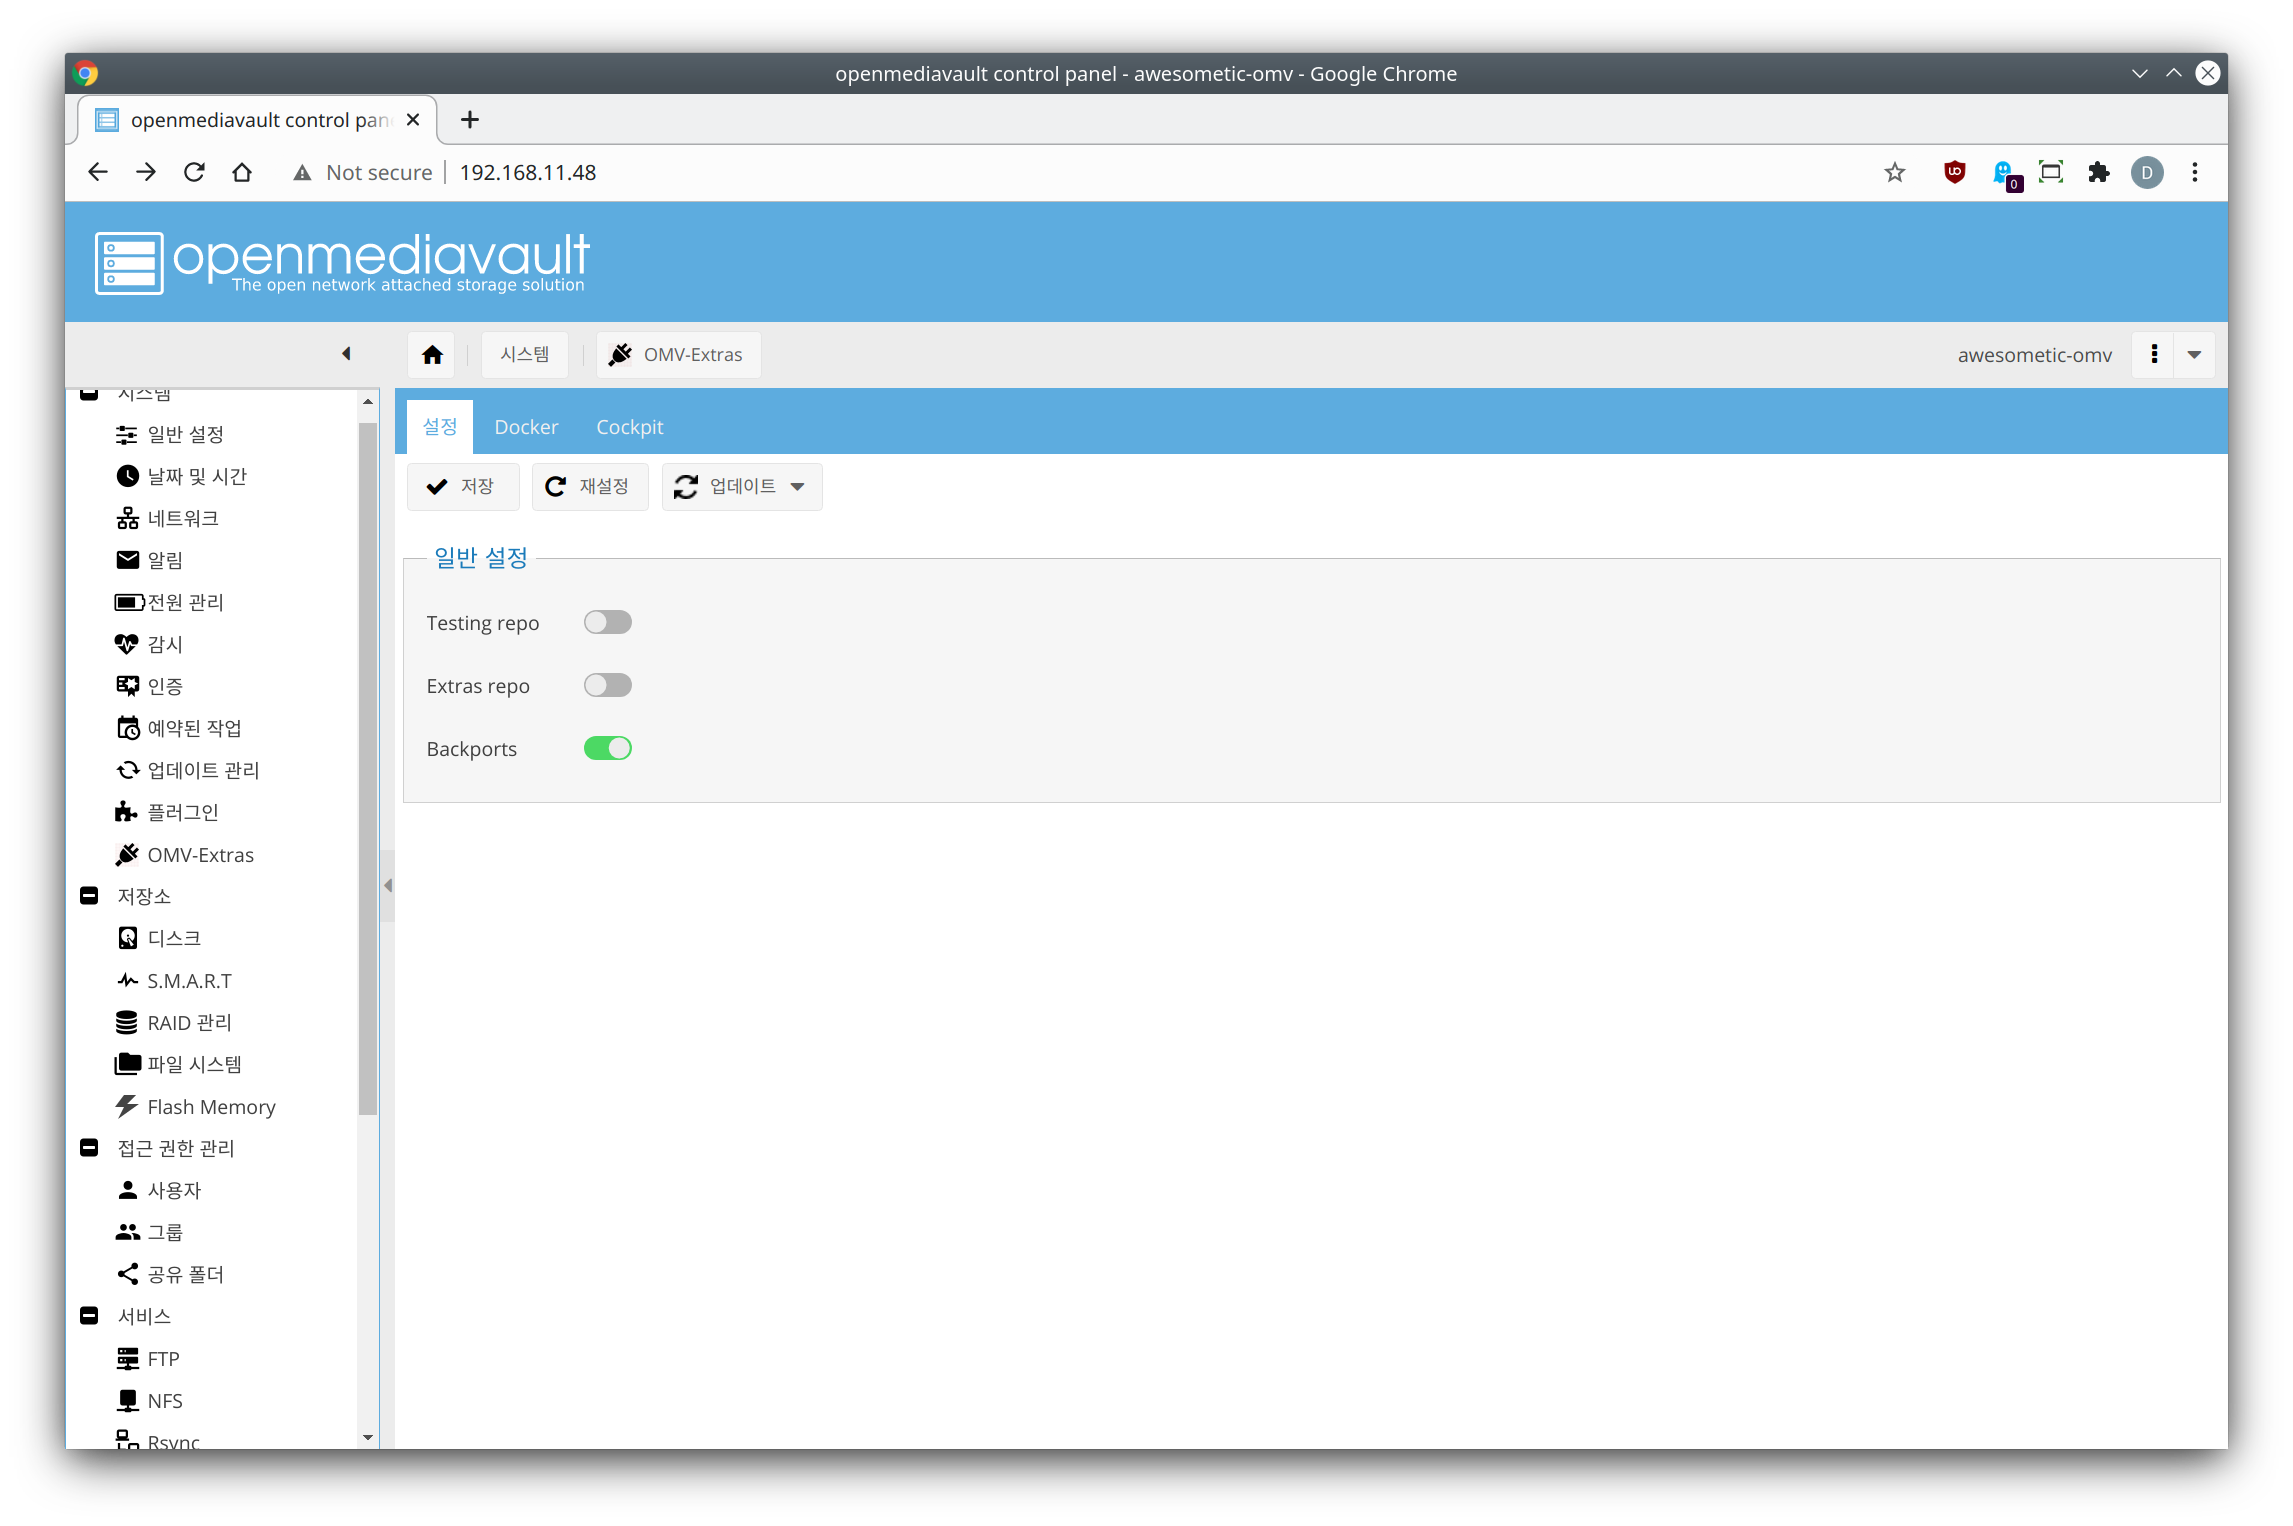Open the 플러그인 plugins page
This screenshot has height=1526, width=2293.
[x=182, y=812]
